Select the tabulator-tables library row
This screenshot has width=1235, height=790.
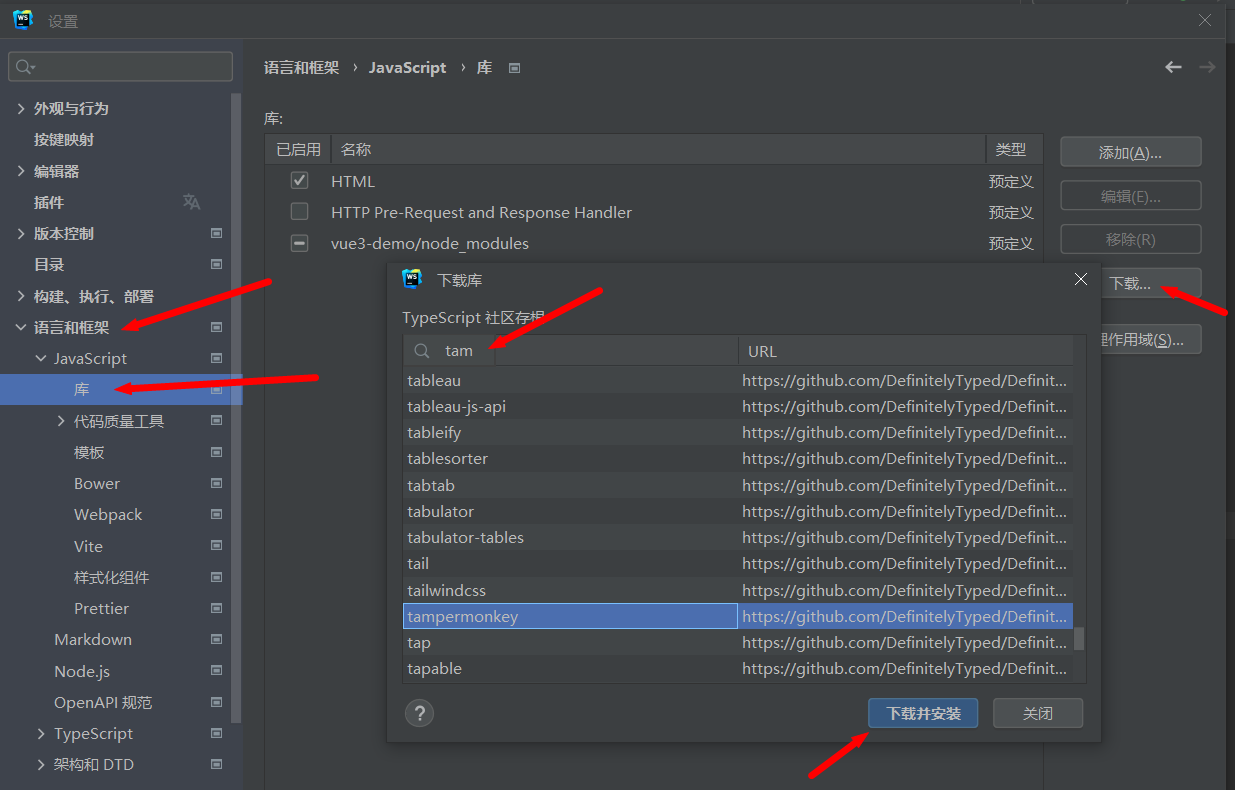[738, 537]
